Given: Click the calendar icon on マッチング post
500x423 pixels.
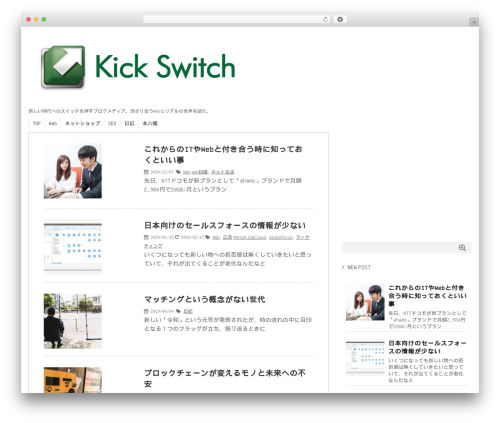Looking at the screenshot, I should (146, 311).
